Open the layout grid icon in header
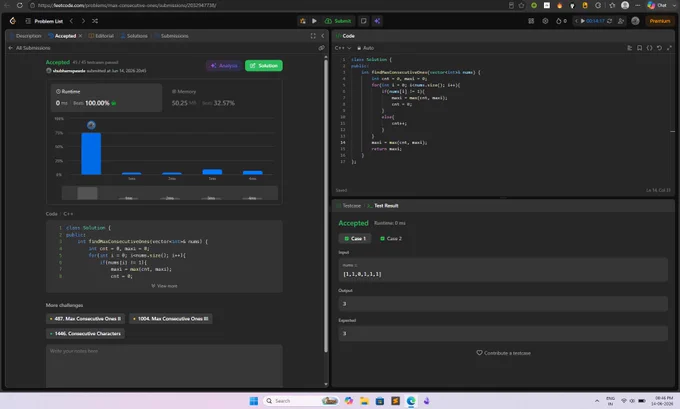The image size is (680, 409). (x=531, y=21)
